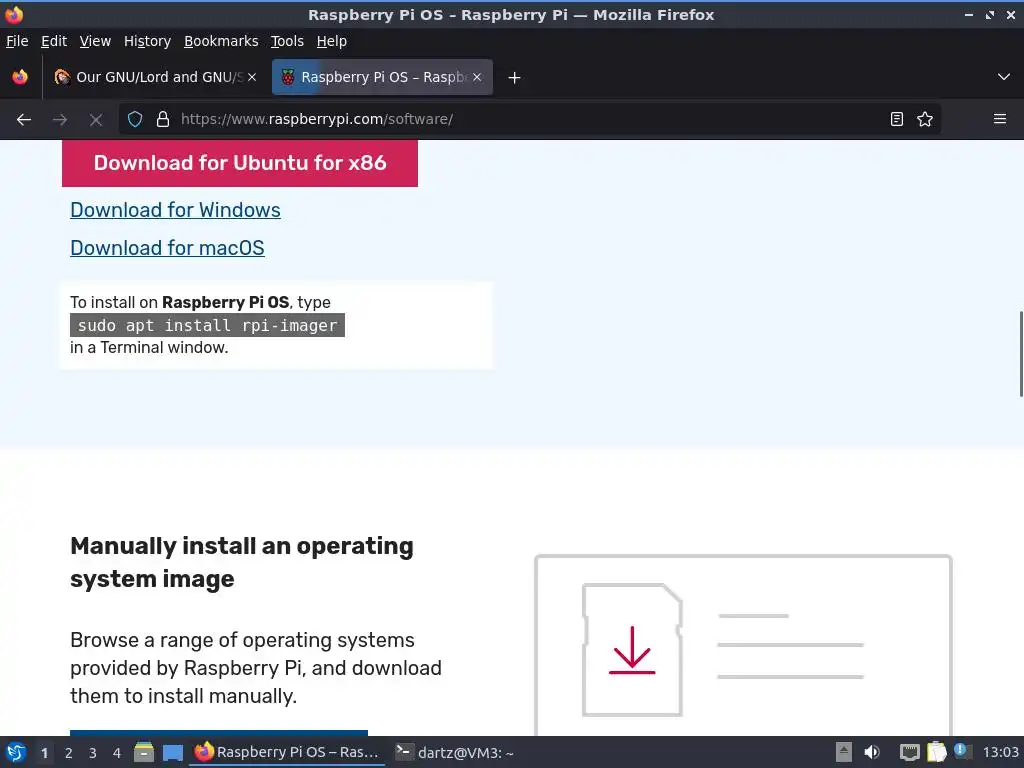Screen dimensions: 1024x768
Task: Click the URL address field
Action: [x=529, y=119]
